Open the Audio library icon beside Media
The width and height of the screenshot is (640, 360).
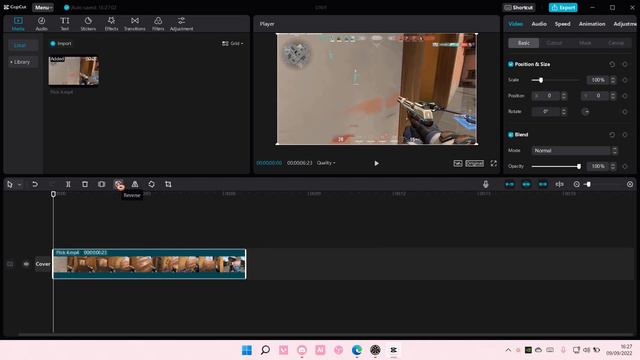[41, 24]
